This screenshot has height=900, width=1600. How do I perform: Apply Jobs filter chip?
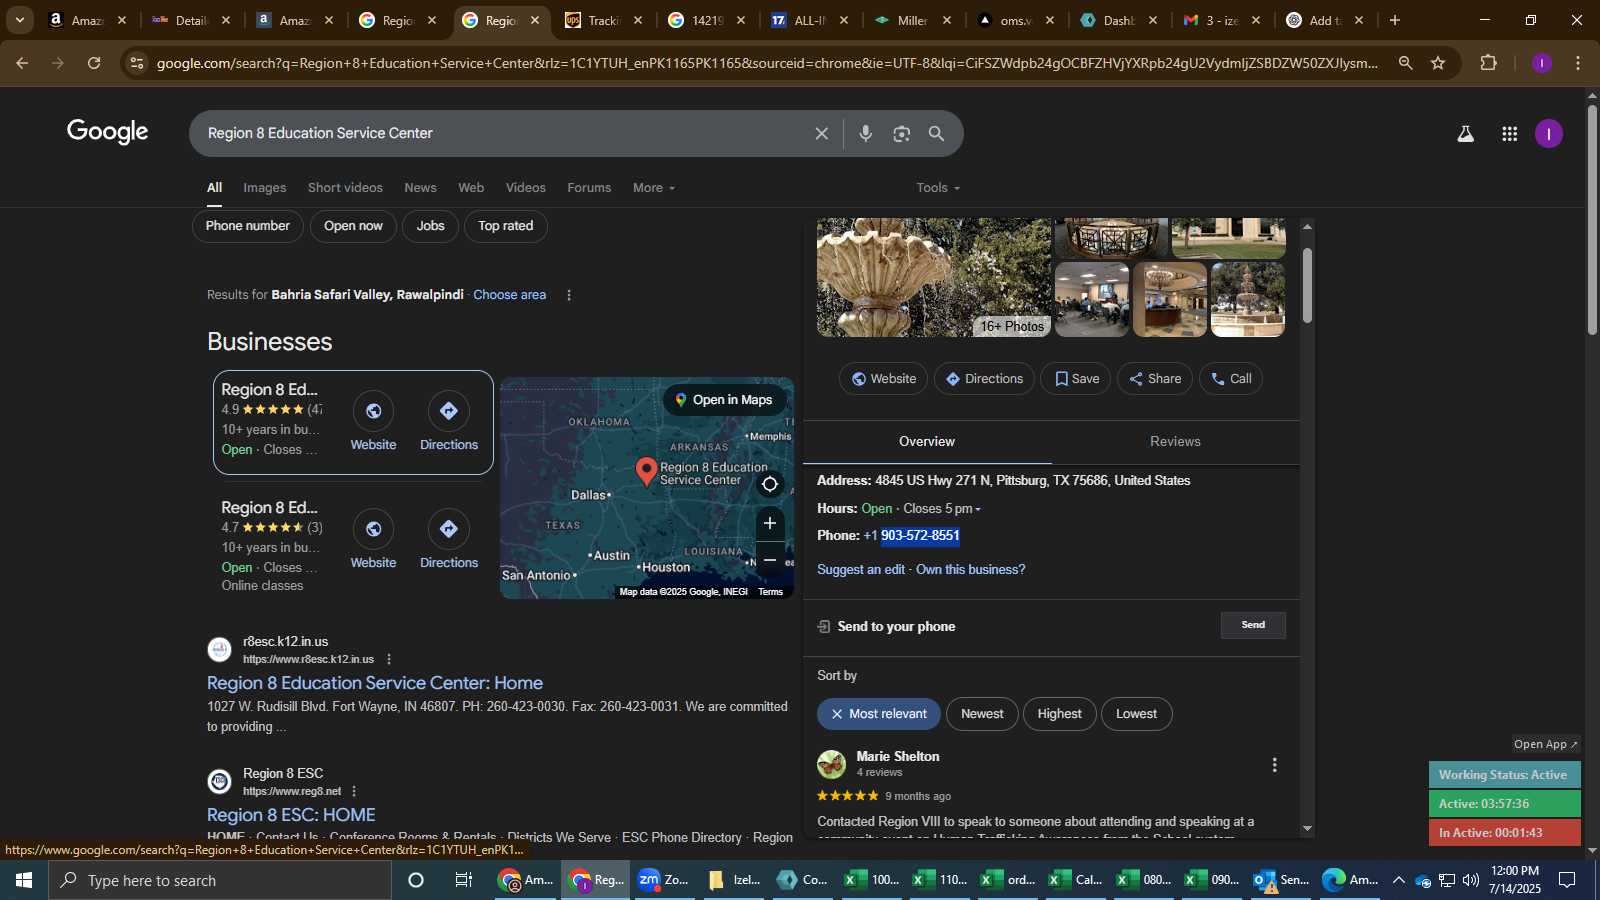430,226
